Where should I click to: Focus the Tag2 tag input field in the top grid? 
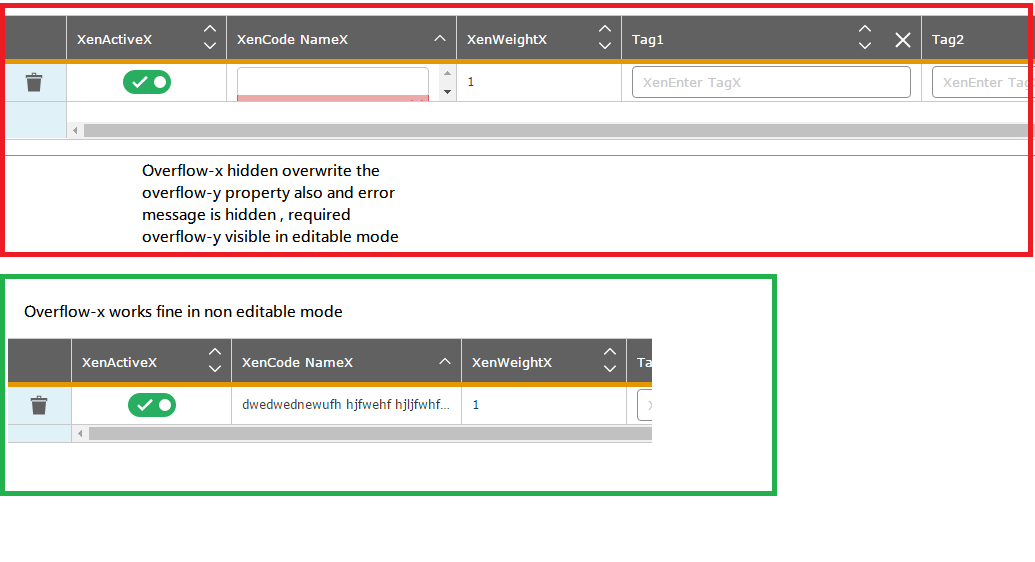982,82
